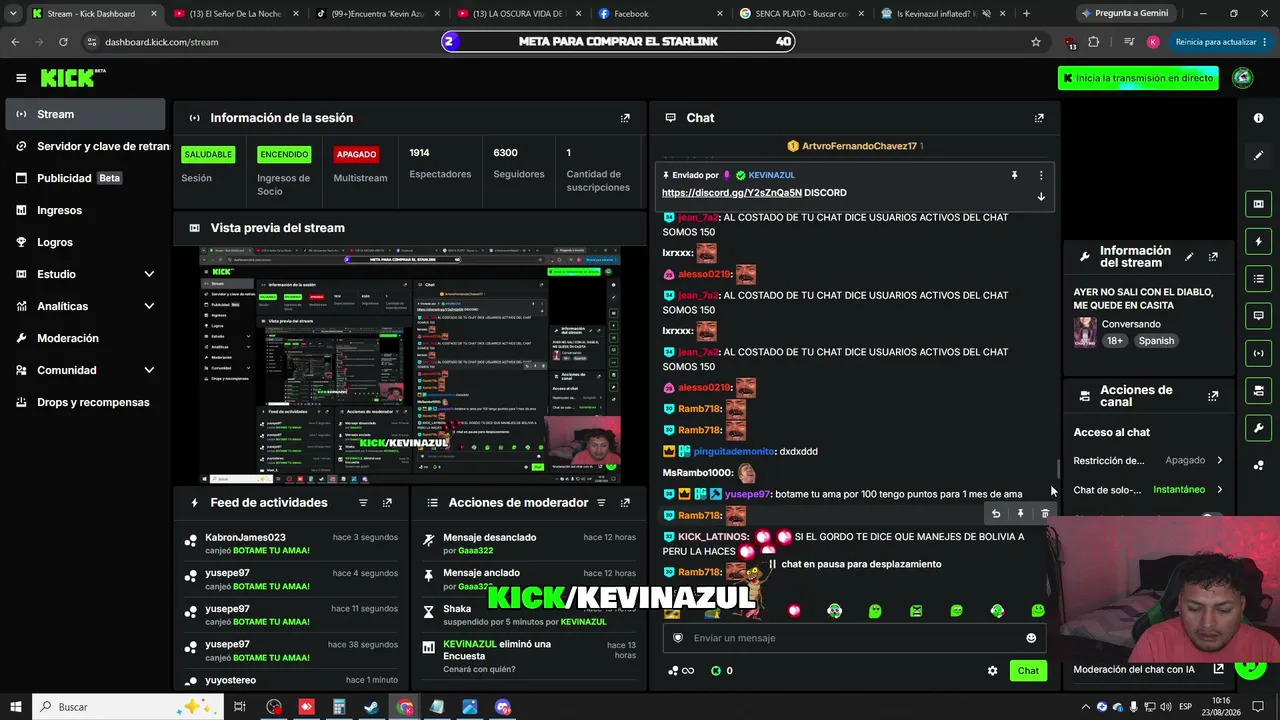Click the Kick logo in the header
Image resolution: width=1280 pixels, height=720 pixels.
tap(73, 78)
